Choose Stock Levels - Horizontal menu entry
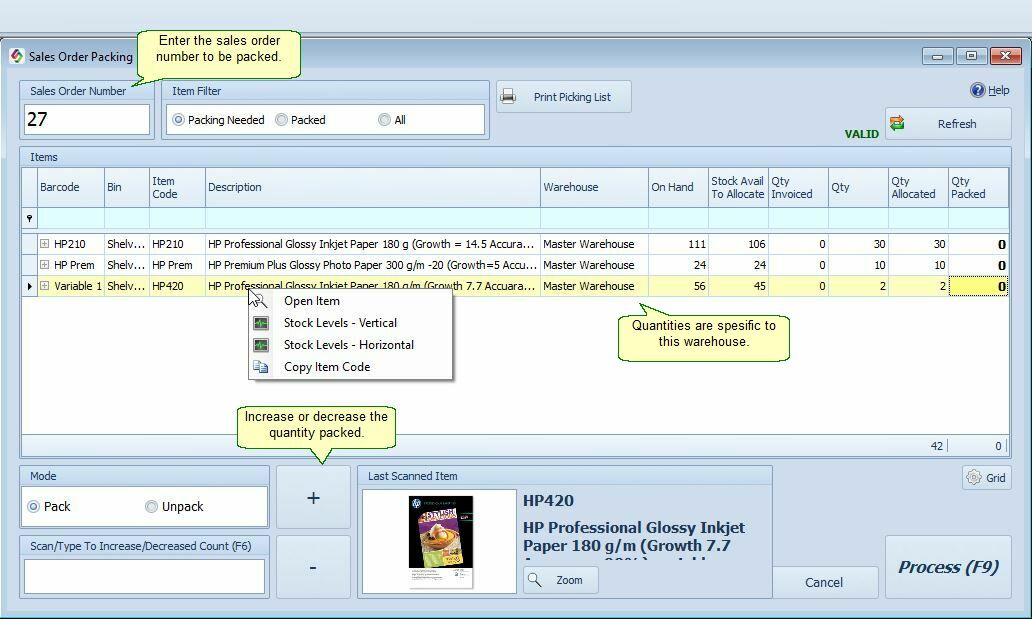The height and width of the screenshot is (619, 1032). (x=350, y=345)
